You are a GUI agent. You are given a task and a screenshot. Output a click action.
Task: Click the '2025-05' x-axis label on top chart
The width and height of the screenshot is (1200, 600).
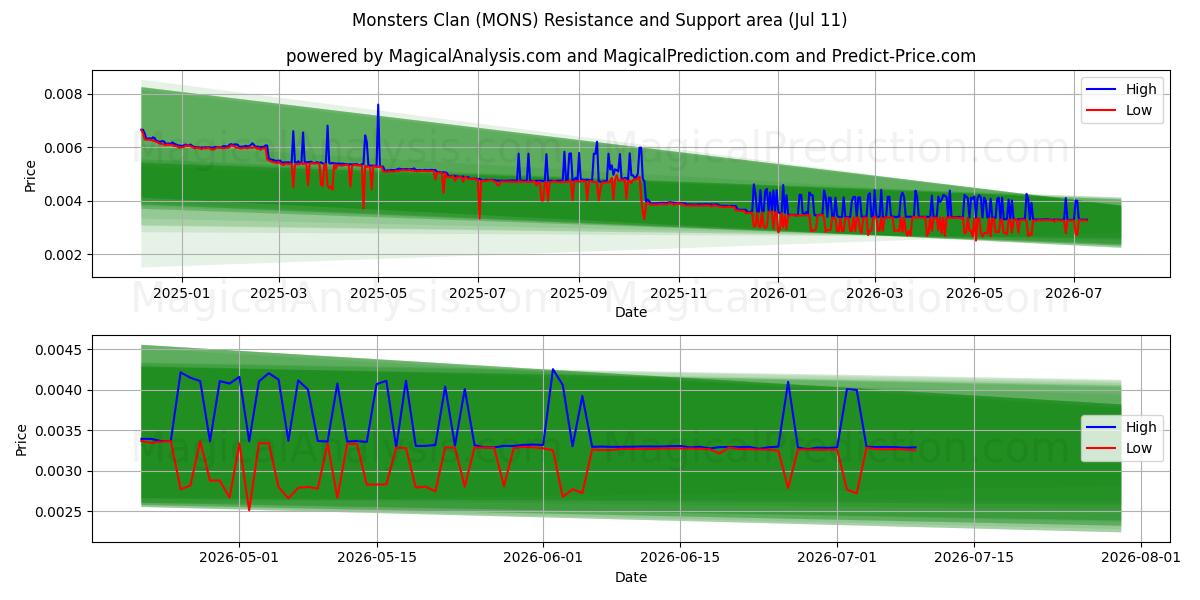(x=378, y=293)
